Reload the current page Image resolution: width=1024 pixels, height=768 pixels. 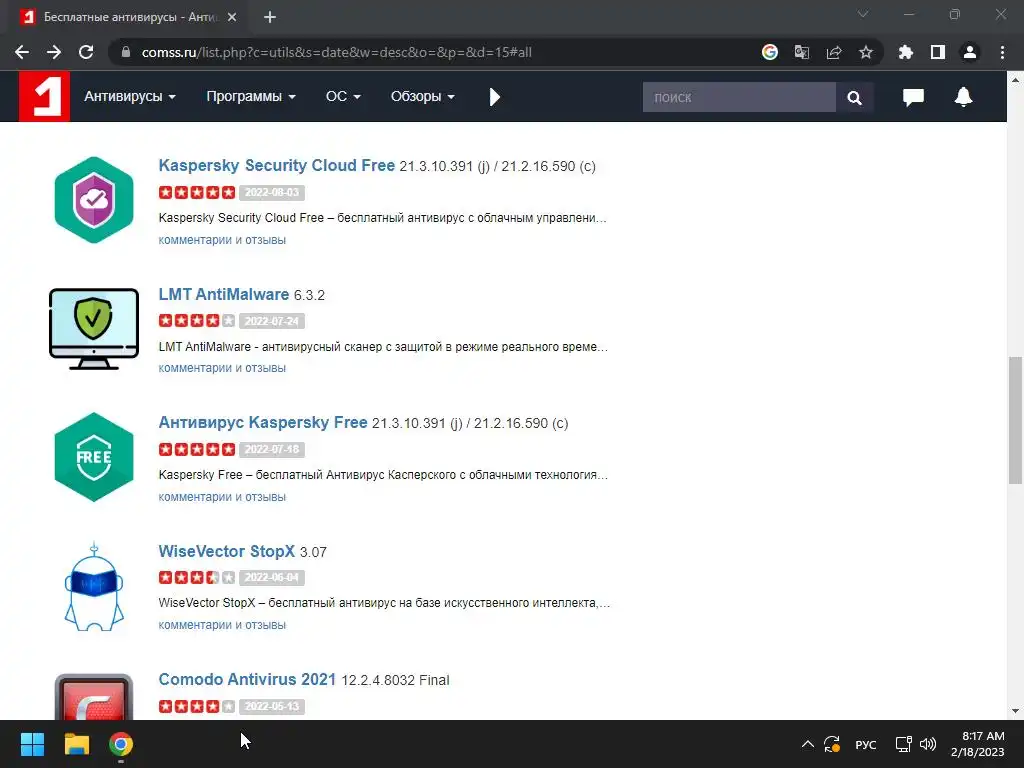coord(86,52)
